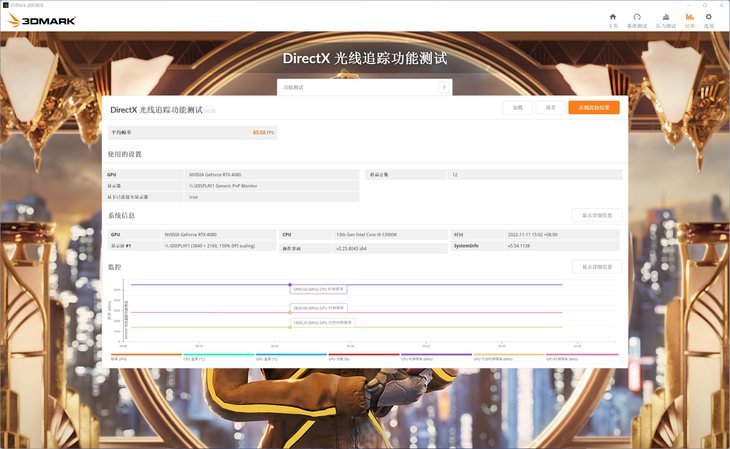
Task: Toggle the CPU temperature legend
Action: [x=219, y=357]
